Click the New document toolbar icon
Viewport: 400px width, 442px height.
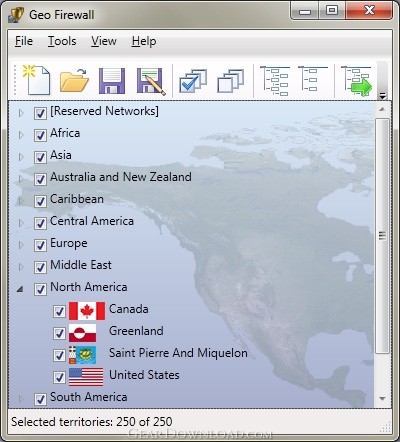[x=36, y=80]
